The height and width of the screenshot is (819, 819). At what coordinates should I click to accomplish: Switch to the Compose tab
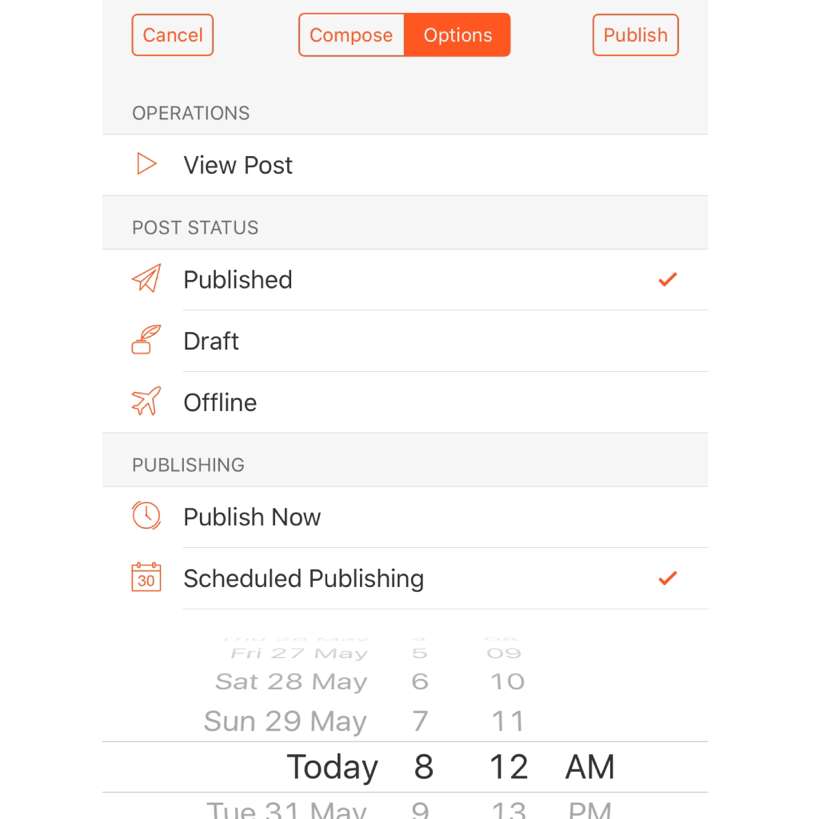352,35
